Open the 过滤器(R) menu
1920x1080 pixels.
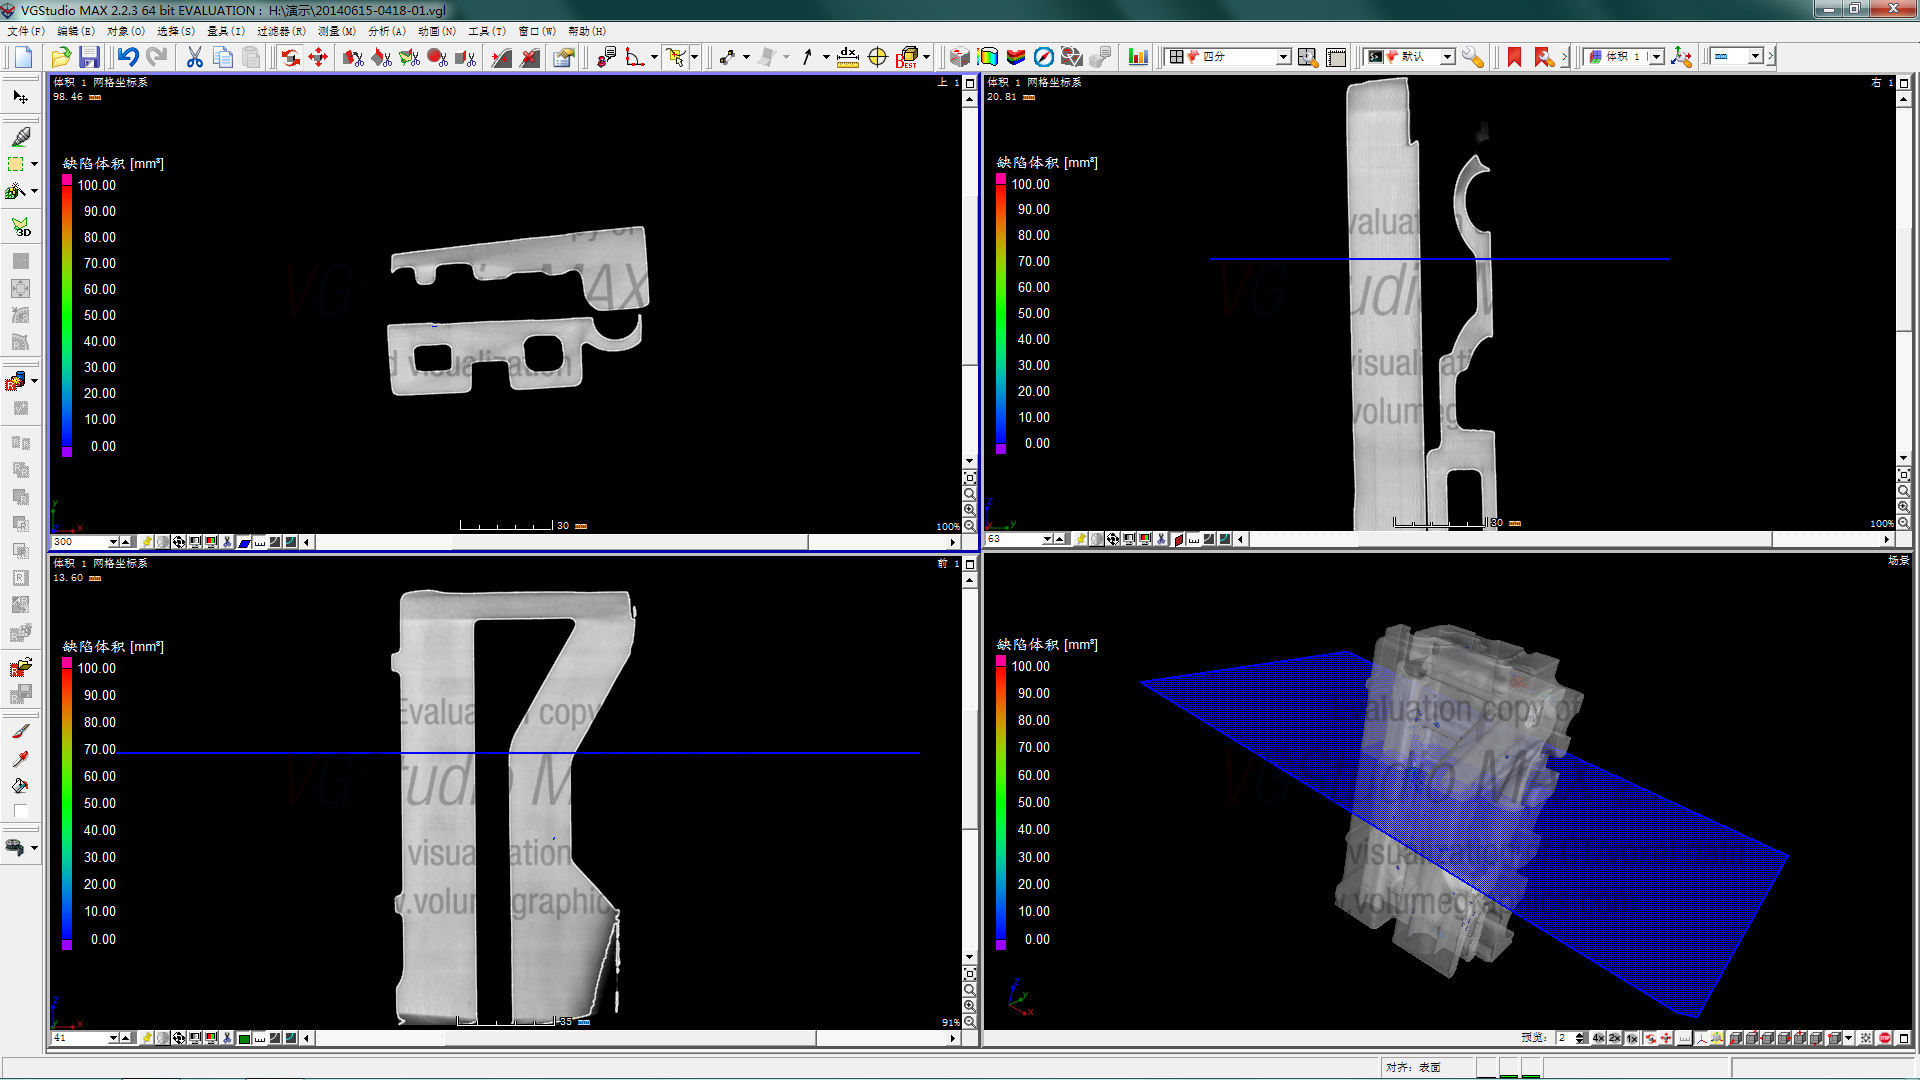(281, 31)
